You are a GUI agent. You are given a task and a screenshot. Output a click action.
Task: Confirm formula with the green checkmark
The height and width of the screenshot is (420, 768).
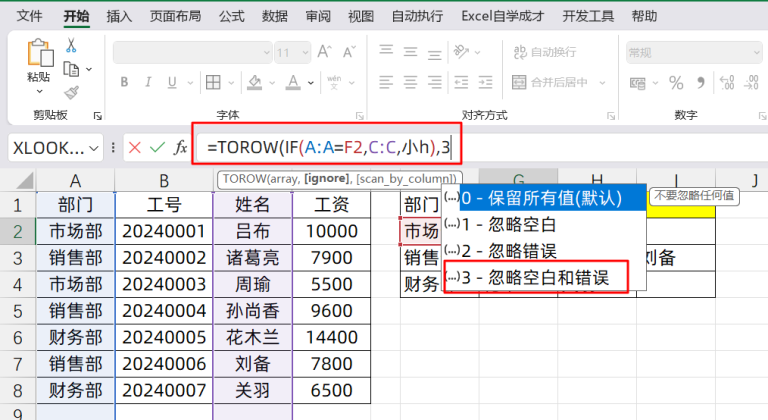click(156, 147)
